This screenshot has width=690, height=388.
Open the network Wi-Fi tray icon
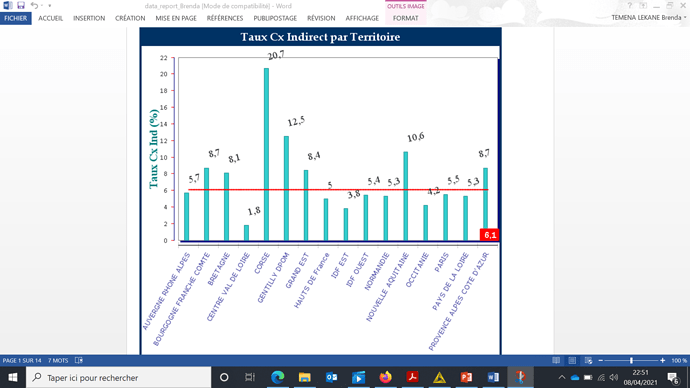[601, 377]
